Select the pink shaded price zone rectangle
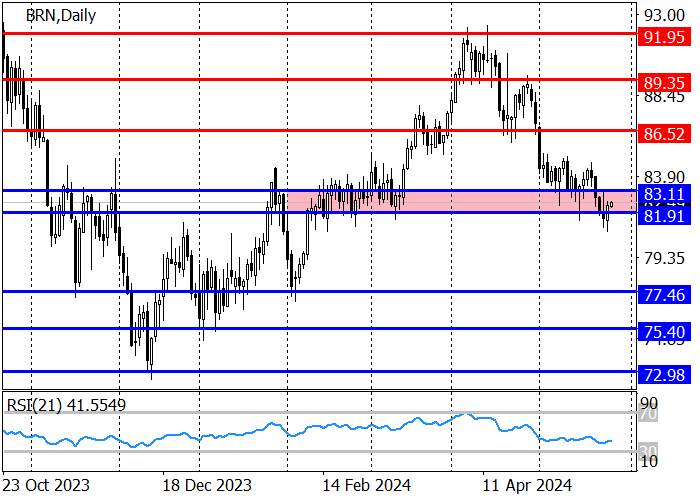 click(462, 201)
